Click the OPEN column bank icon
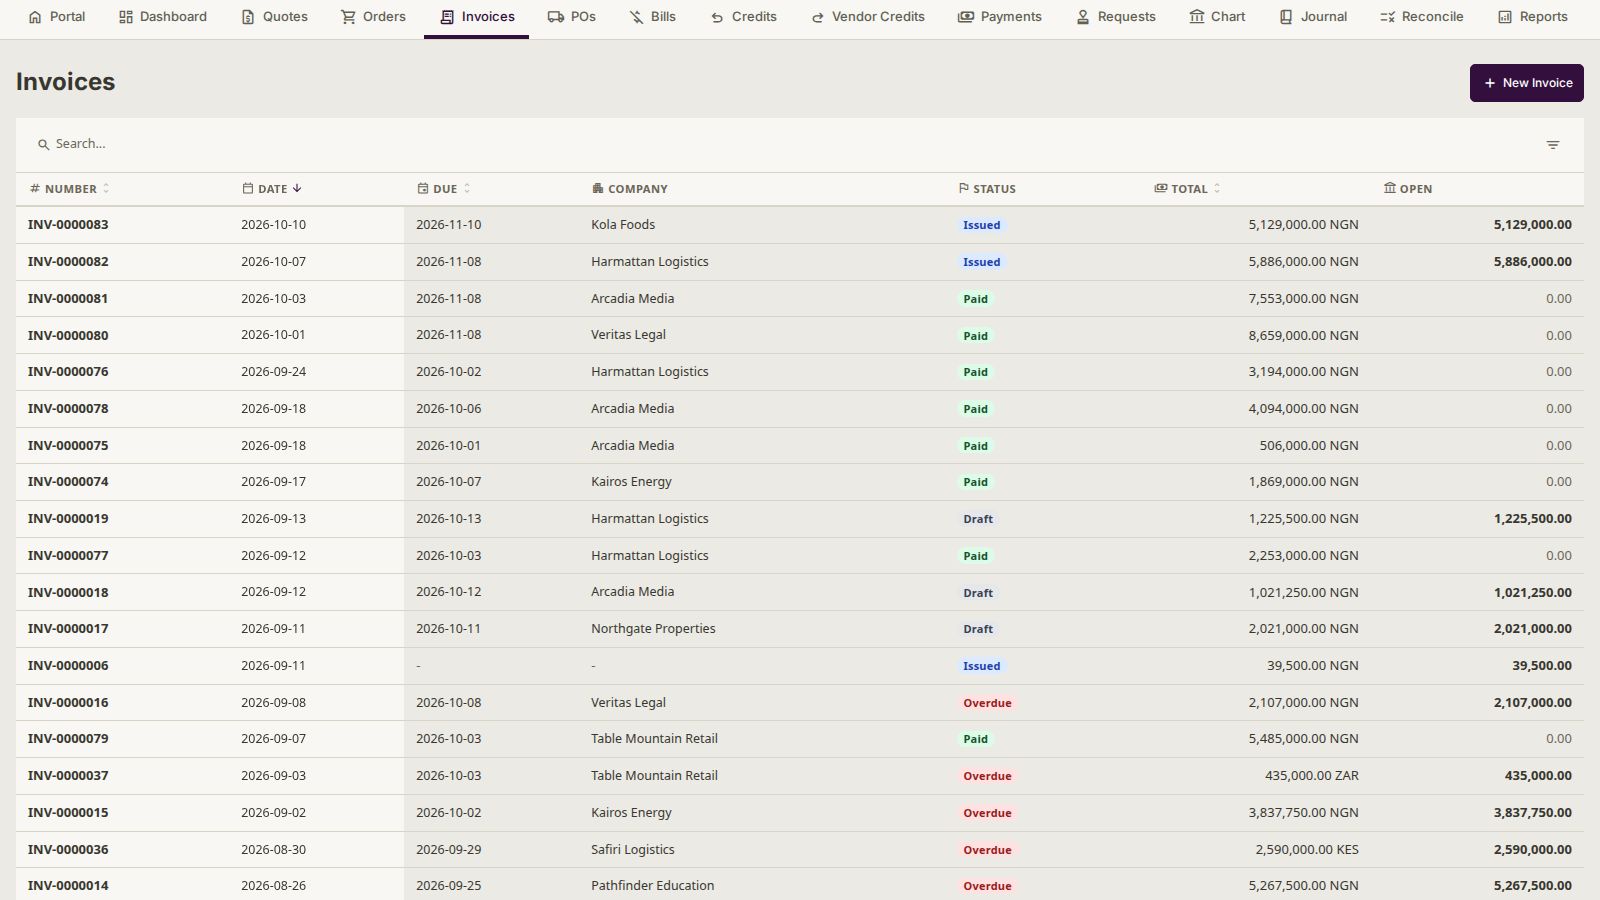The width and height of the screenshot is (1600, 900). pos(1390,188)
